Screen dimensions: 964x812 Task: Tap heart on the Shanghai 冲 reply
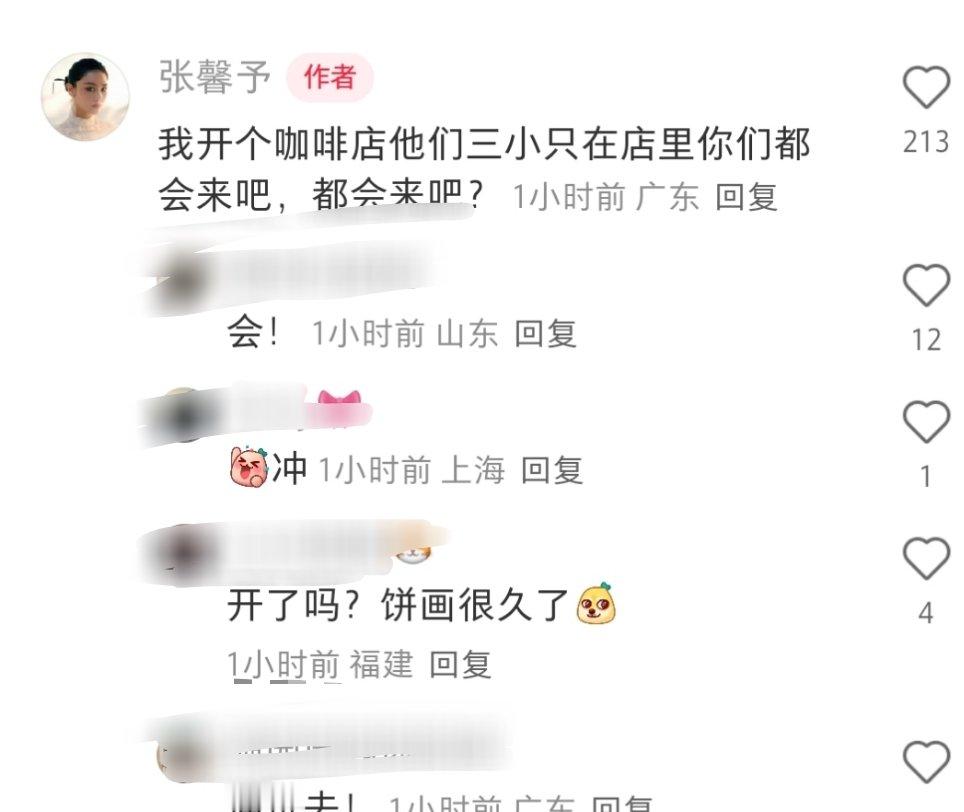click(926, 422)
